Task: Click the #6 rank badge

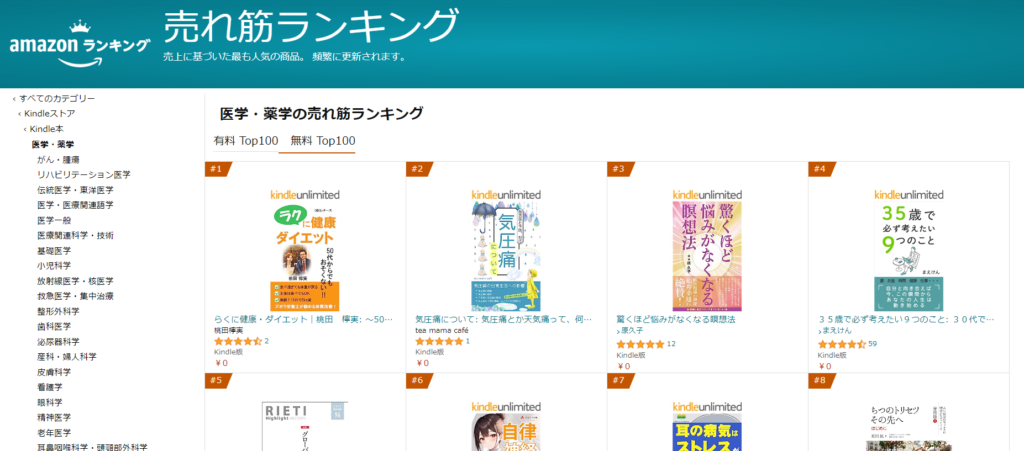Action: [417, 381]
